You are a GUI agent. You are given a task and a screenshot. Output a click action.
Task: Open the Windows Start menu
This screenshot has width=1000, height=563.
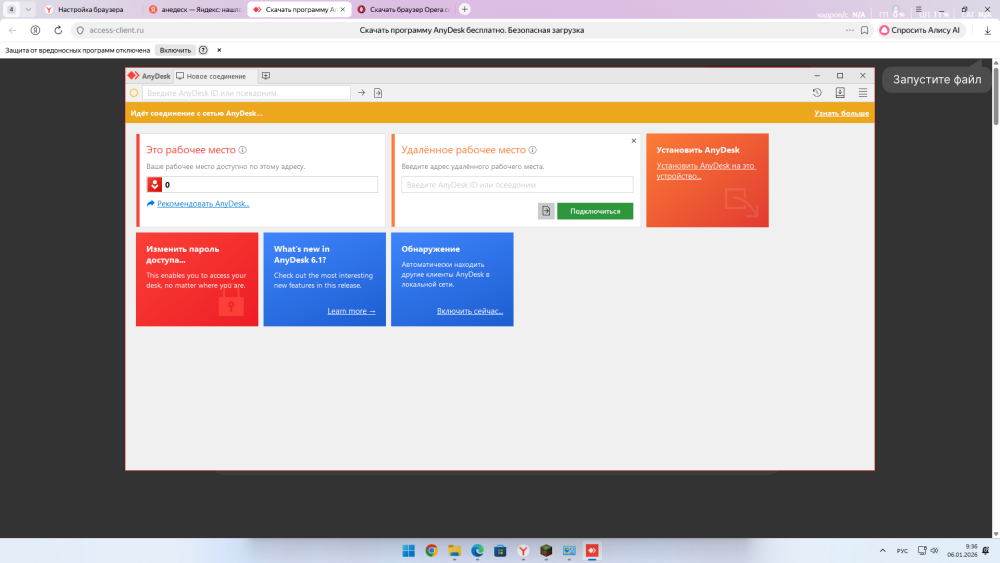(409, 551)
